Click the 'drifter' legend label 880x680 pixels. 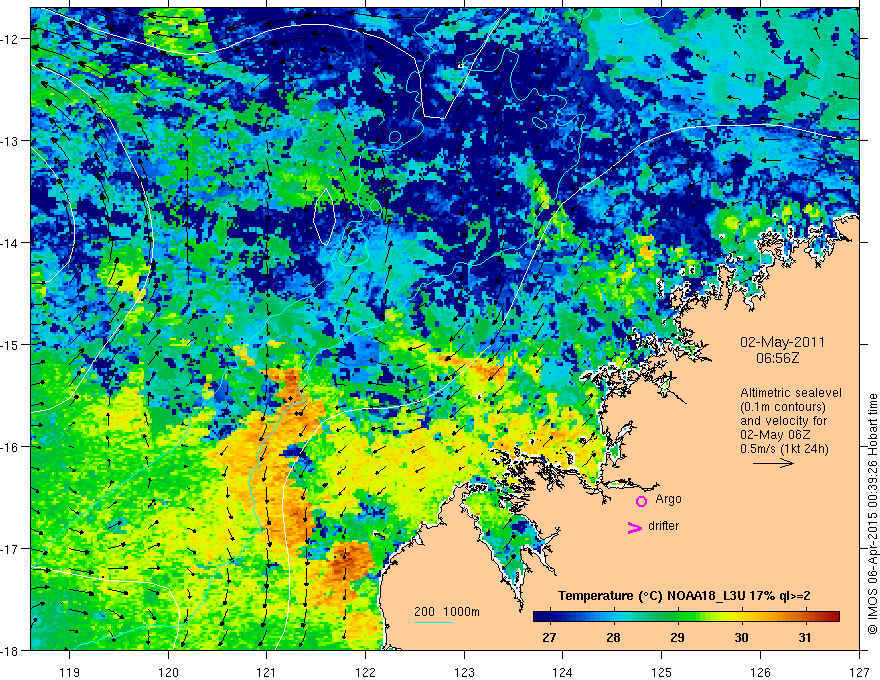pos(663,526)
